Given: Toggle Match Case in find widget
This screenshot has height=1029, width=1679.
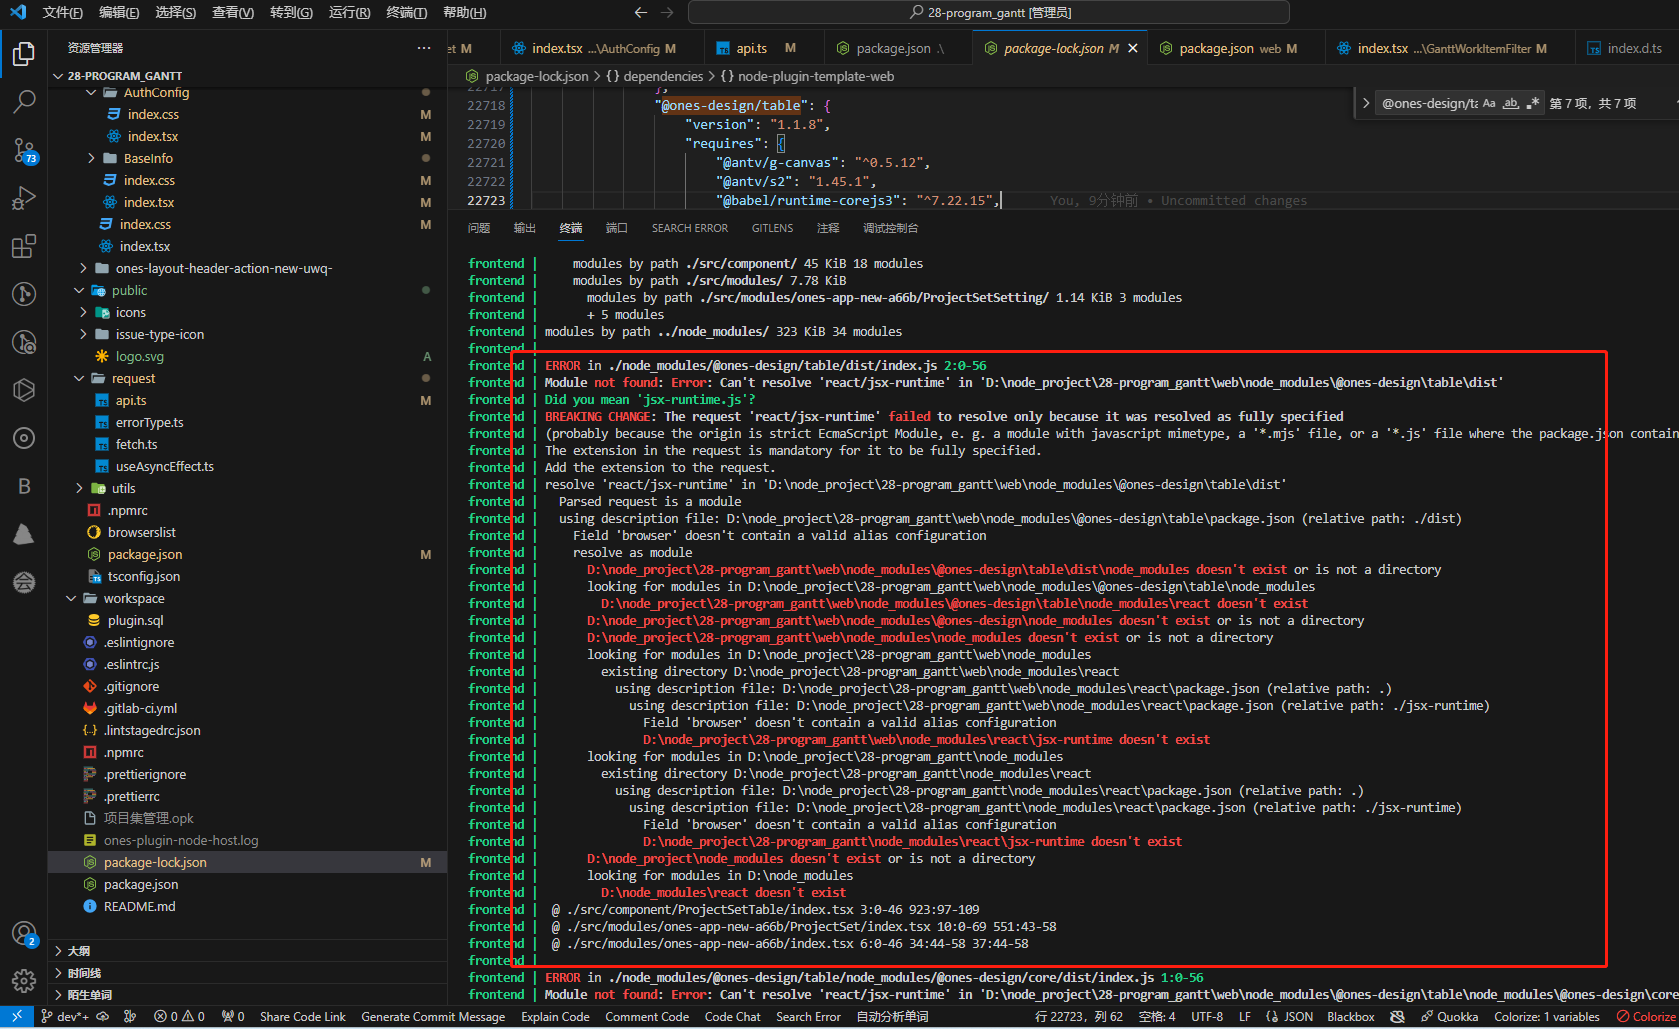Looking at the screenshot, I should pos(1489,103).
